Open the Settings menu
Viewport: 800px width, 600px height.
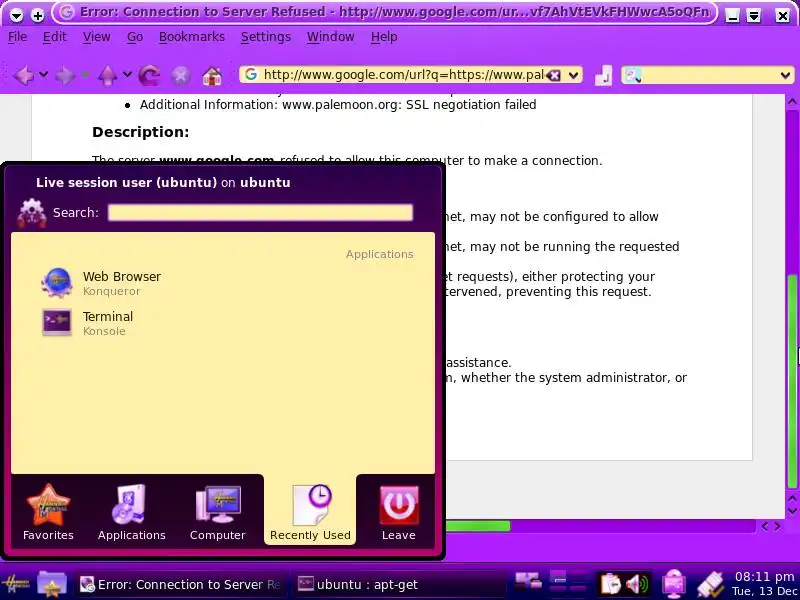coord(266,37)
